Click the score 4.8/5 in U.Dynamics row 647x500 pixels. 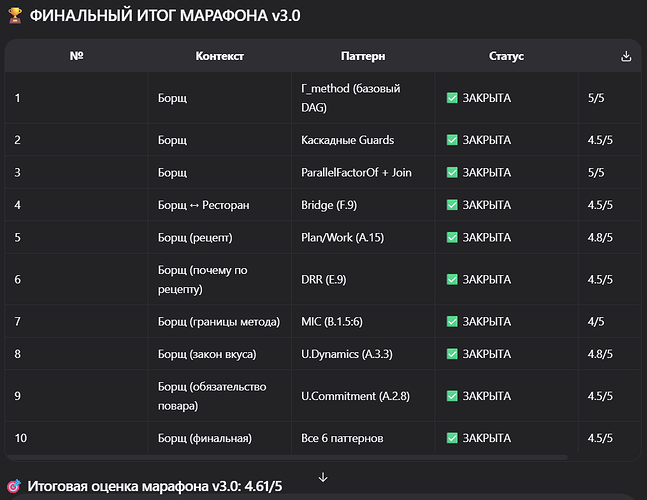tap(600, 354)
